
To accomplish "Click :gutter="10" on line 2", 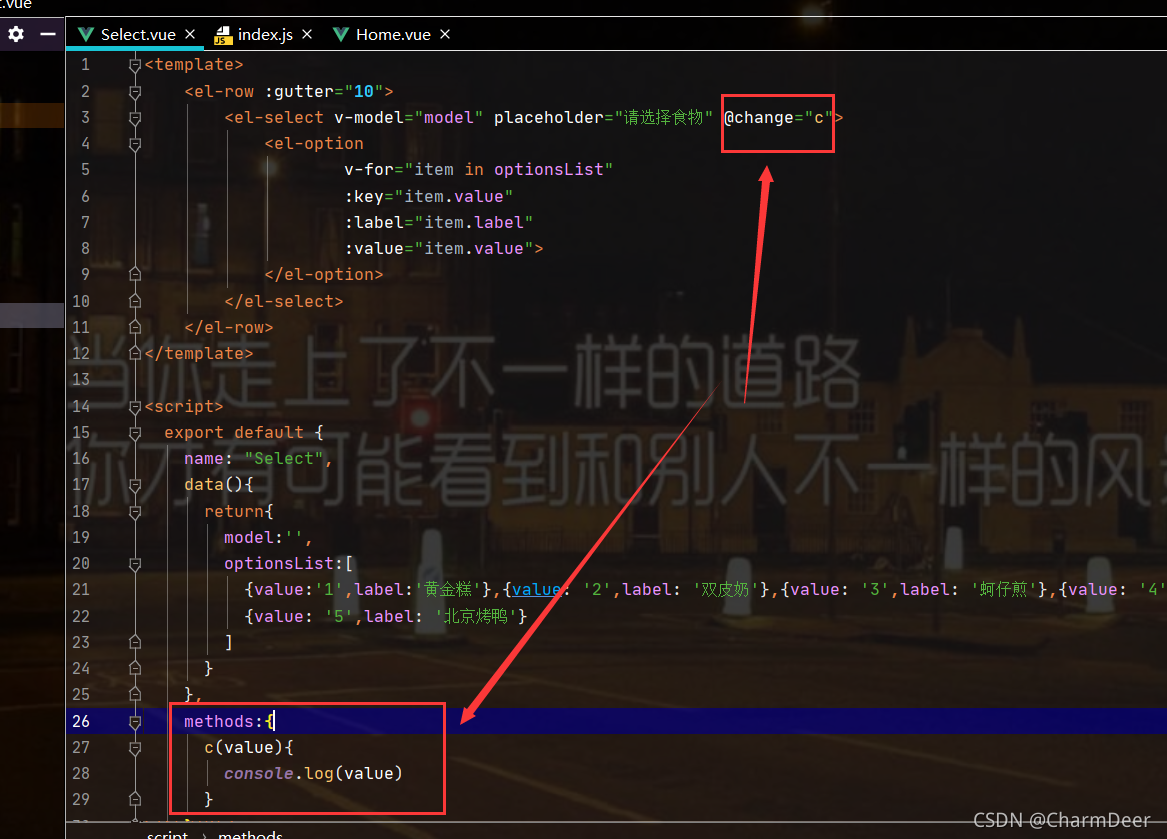I will (324, 92).
